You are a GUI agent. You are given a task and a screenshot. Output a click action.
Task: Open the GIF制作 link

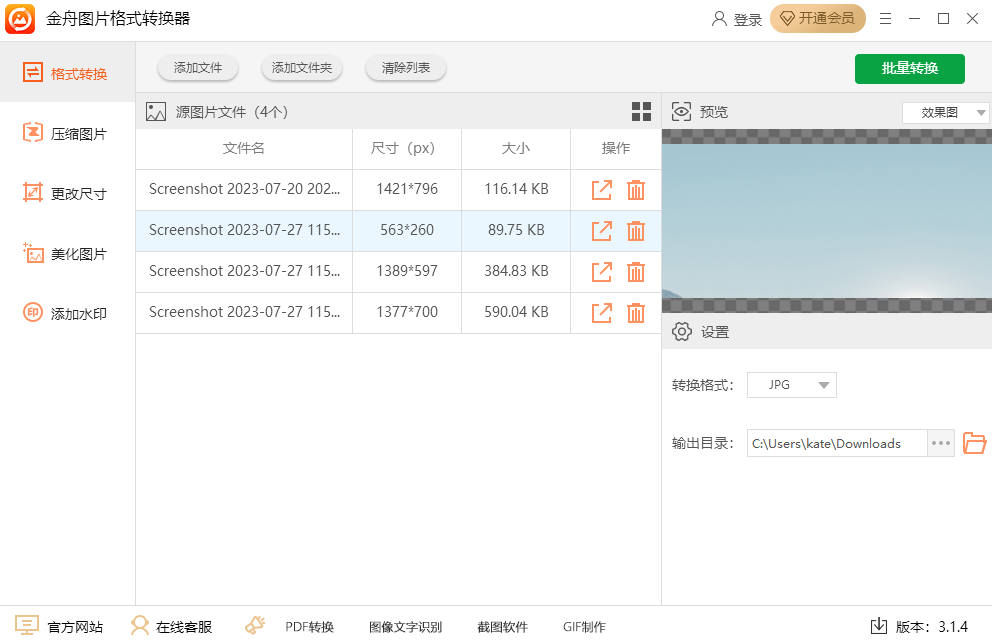(x=584, y=627)
